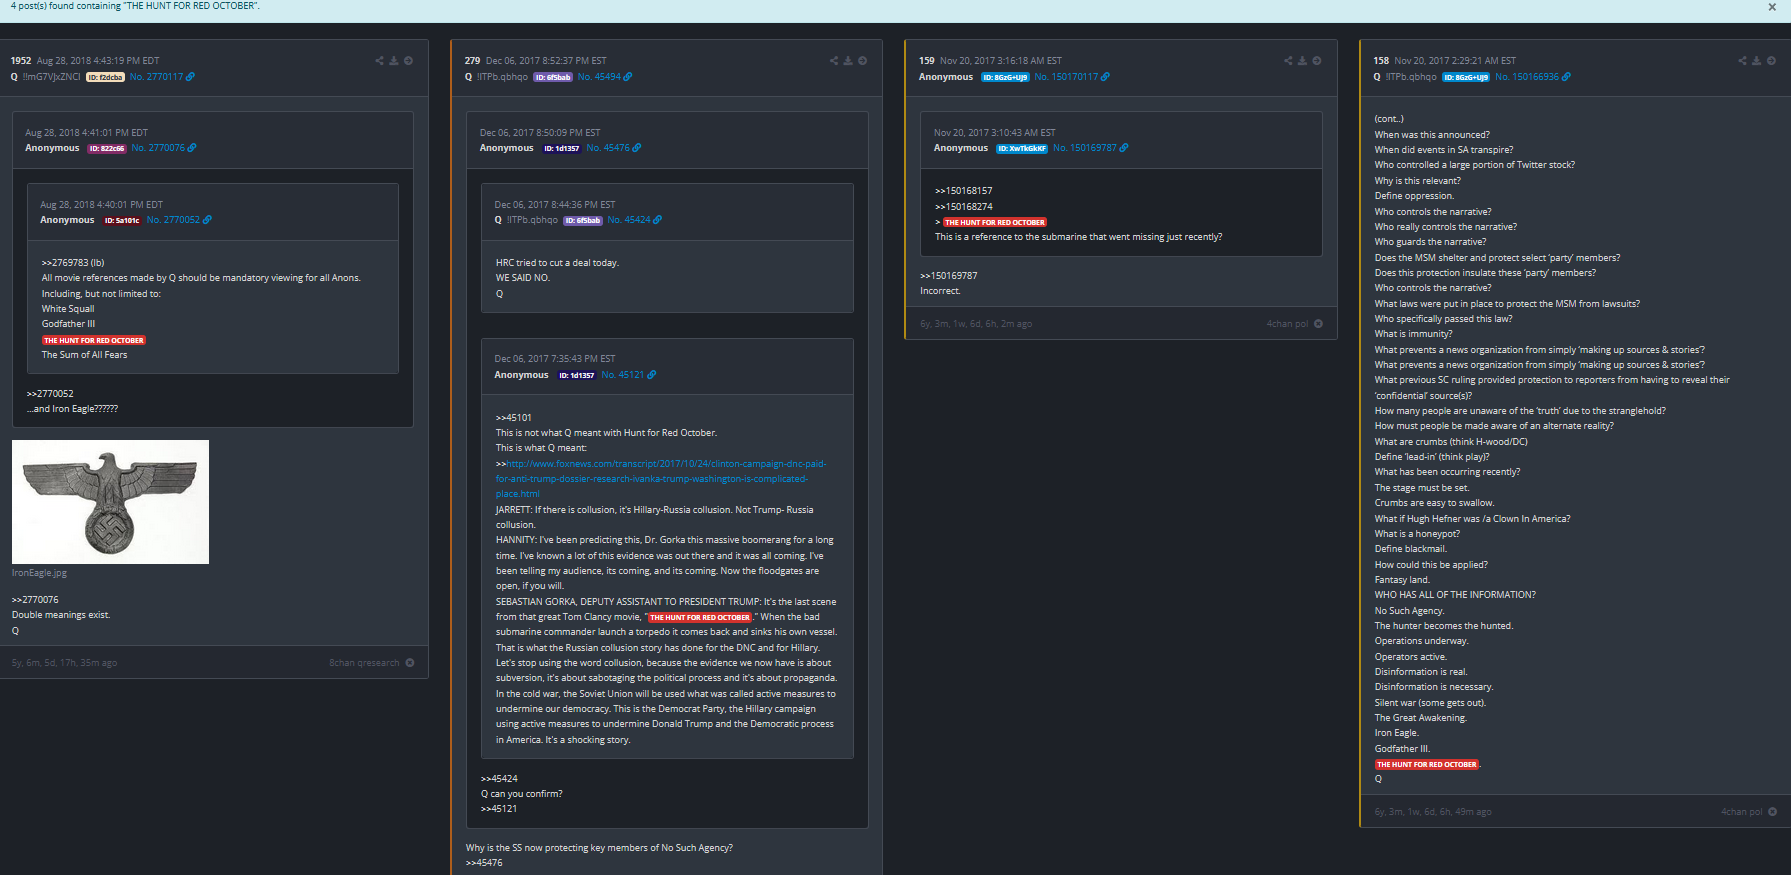Click chain icon beside No. 150166936

click(1566, 77)
